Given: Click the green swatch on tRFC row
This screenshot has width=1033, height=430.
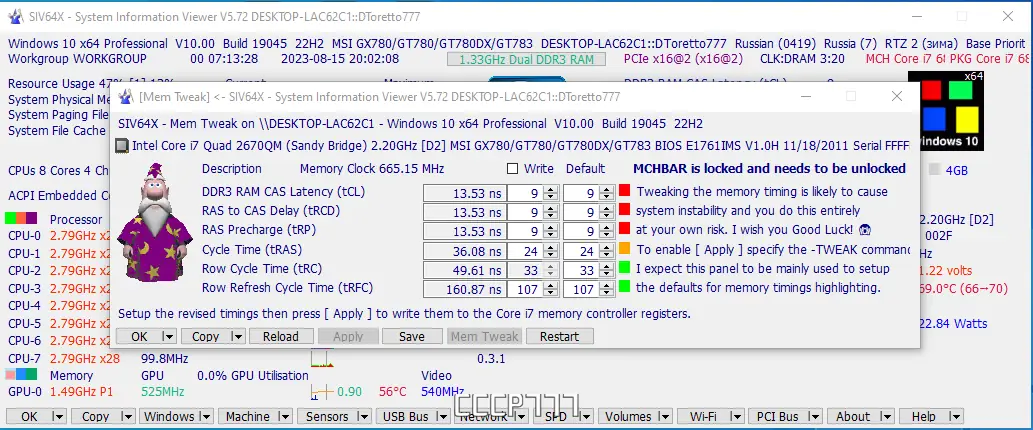Looking at the screenshot, I should tap(625, 287).
